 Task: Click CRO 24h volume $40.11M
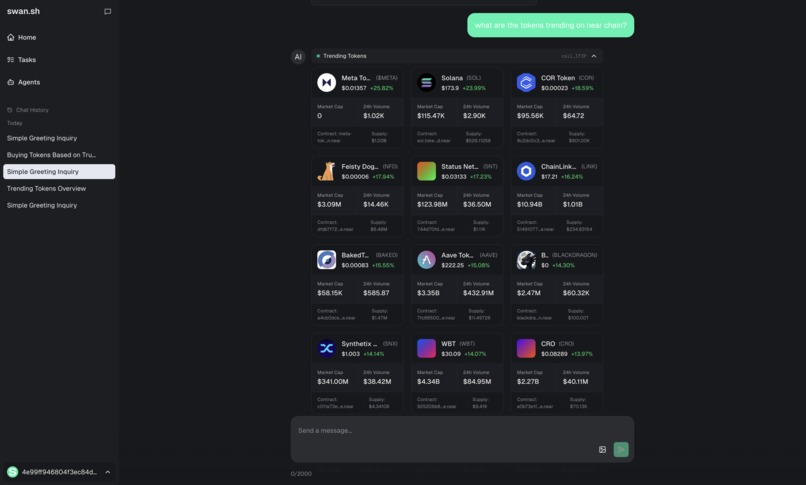tap(575, 382)
